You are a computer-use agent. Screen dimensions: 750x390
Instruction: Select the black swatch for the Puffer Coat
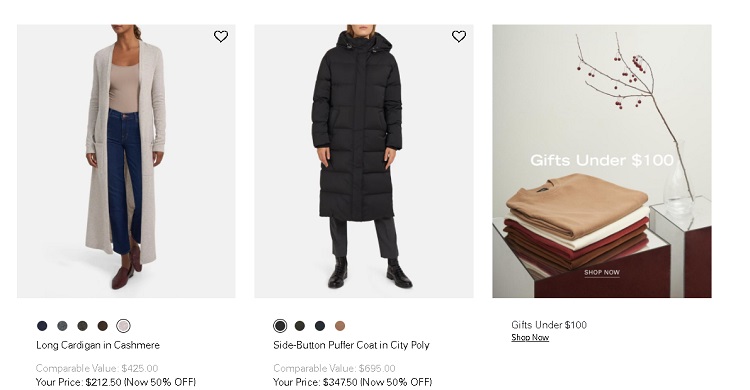coord(280,326)
